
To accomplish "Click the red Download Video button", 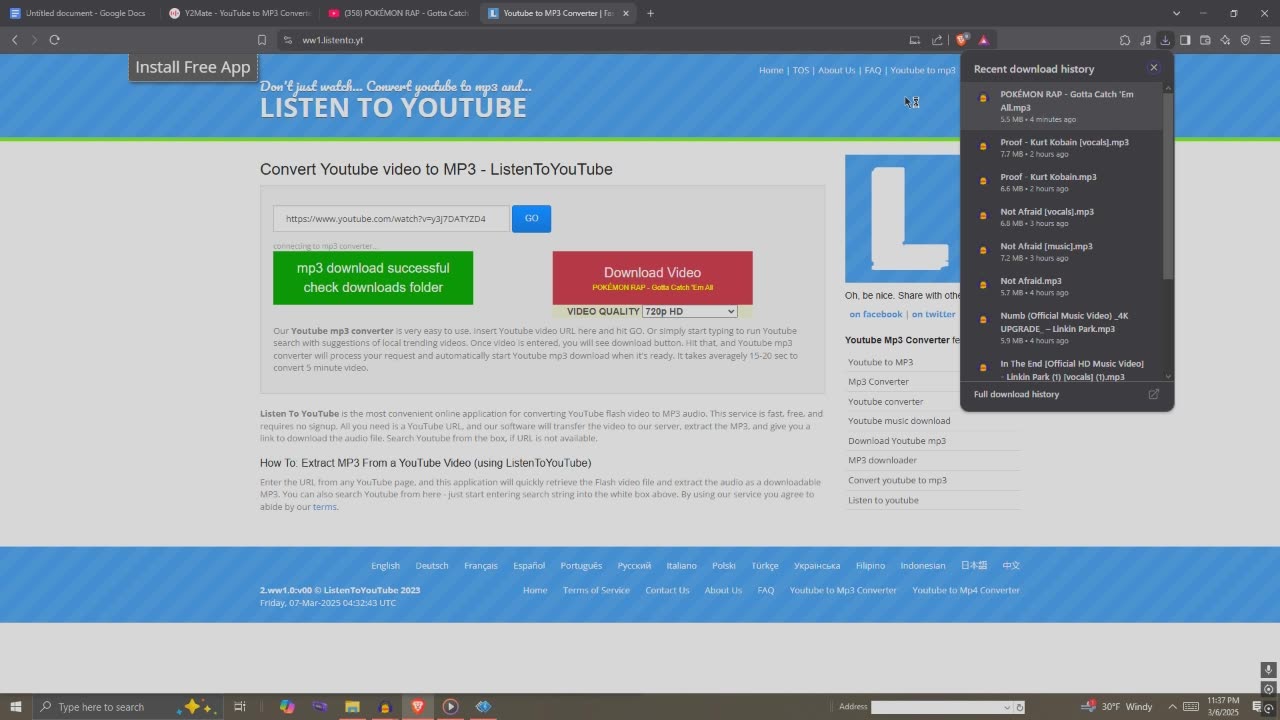I will (x=652, y=278).
